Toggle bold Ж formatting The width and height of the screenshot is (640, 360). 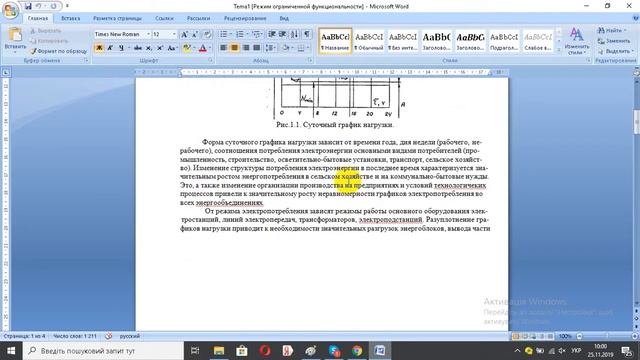(x=99, y=48)
